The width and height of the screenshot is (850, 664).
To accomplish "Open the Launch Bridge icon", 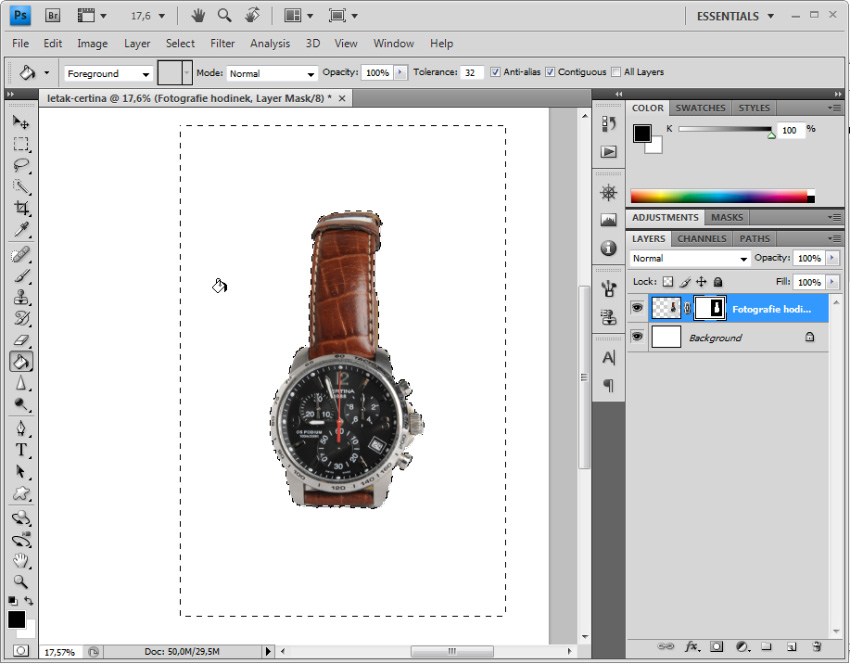I will tap(54, 16).
